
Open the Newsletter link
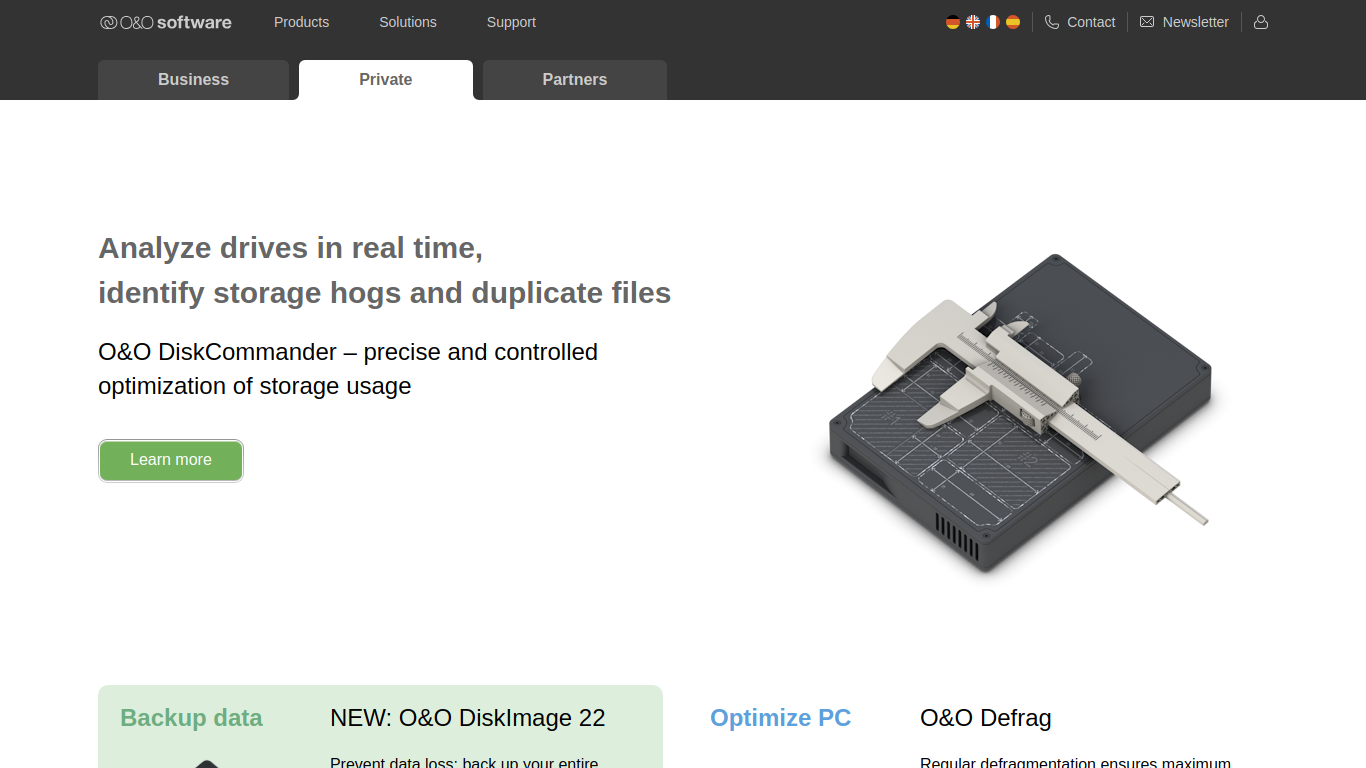tap(1195, 22)
